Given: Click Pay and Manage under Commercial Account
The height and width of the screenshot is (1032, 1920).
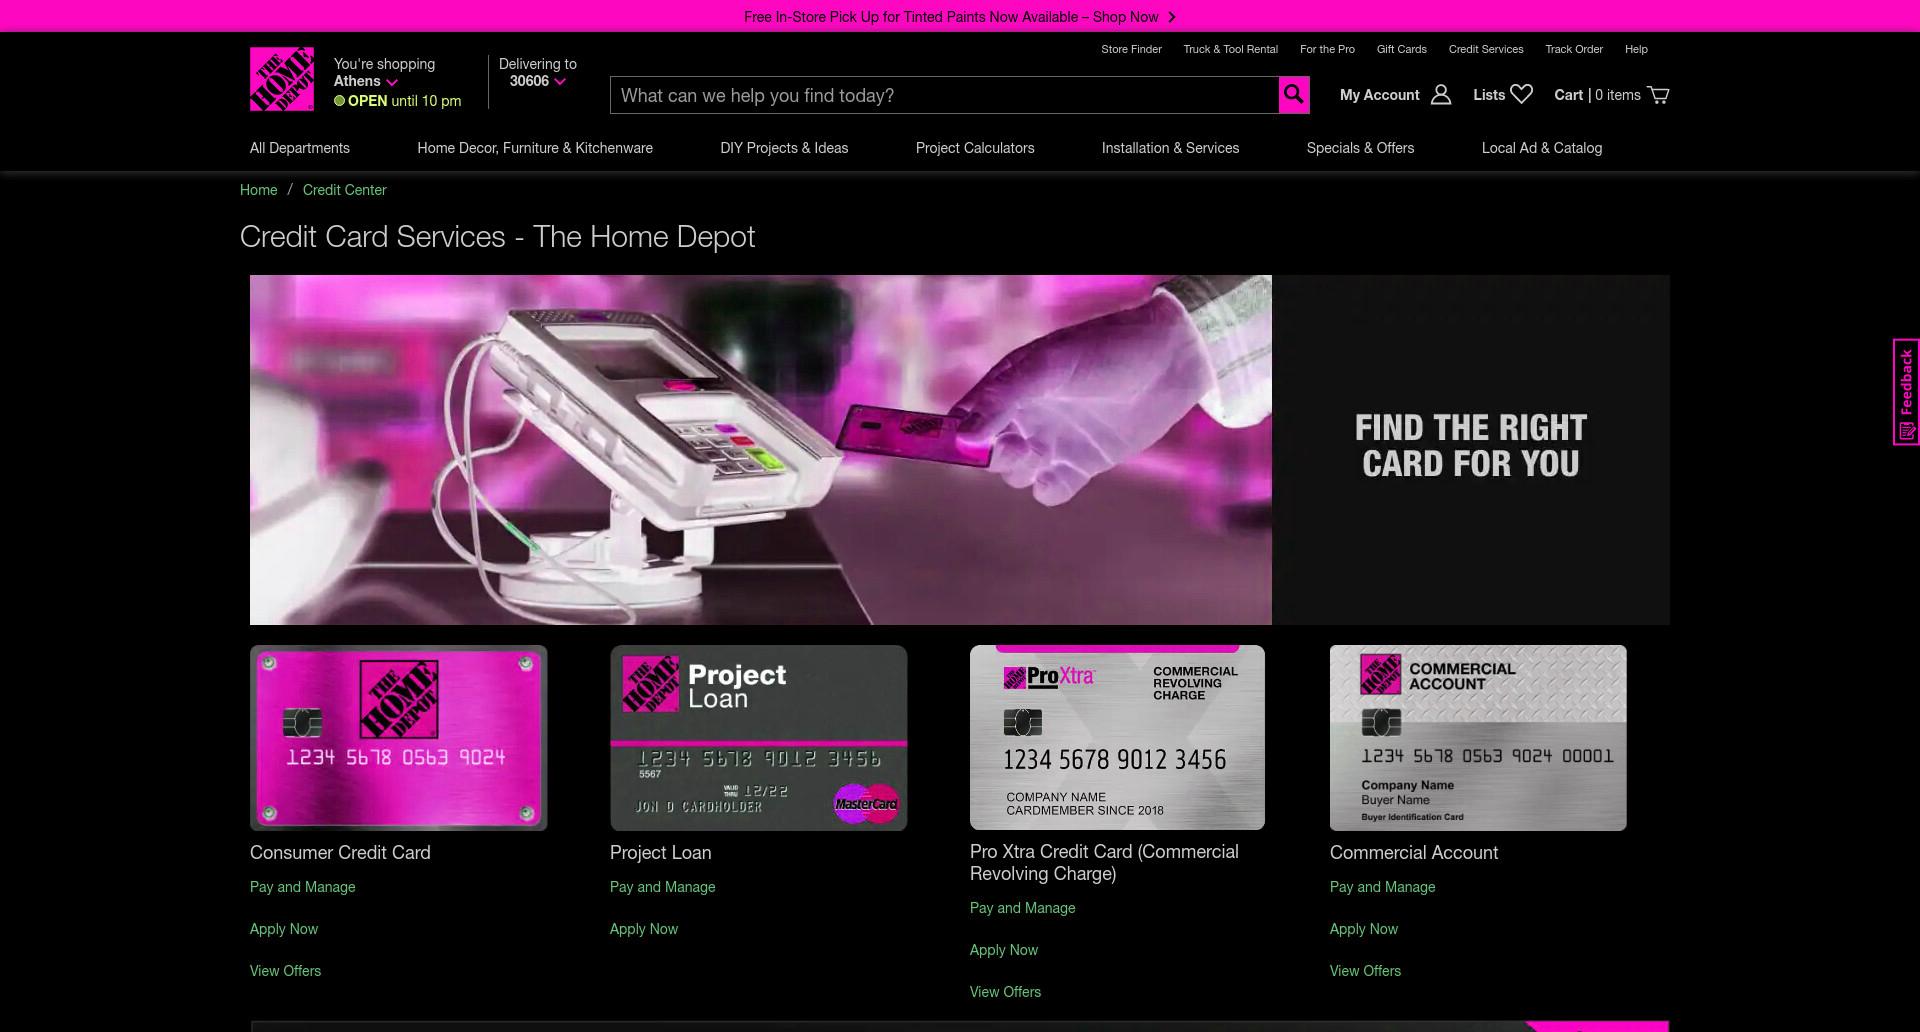Looking at the screenshot, I should 1382,887.
